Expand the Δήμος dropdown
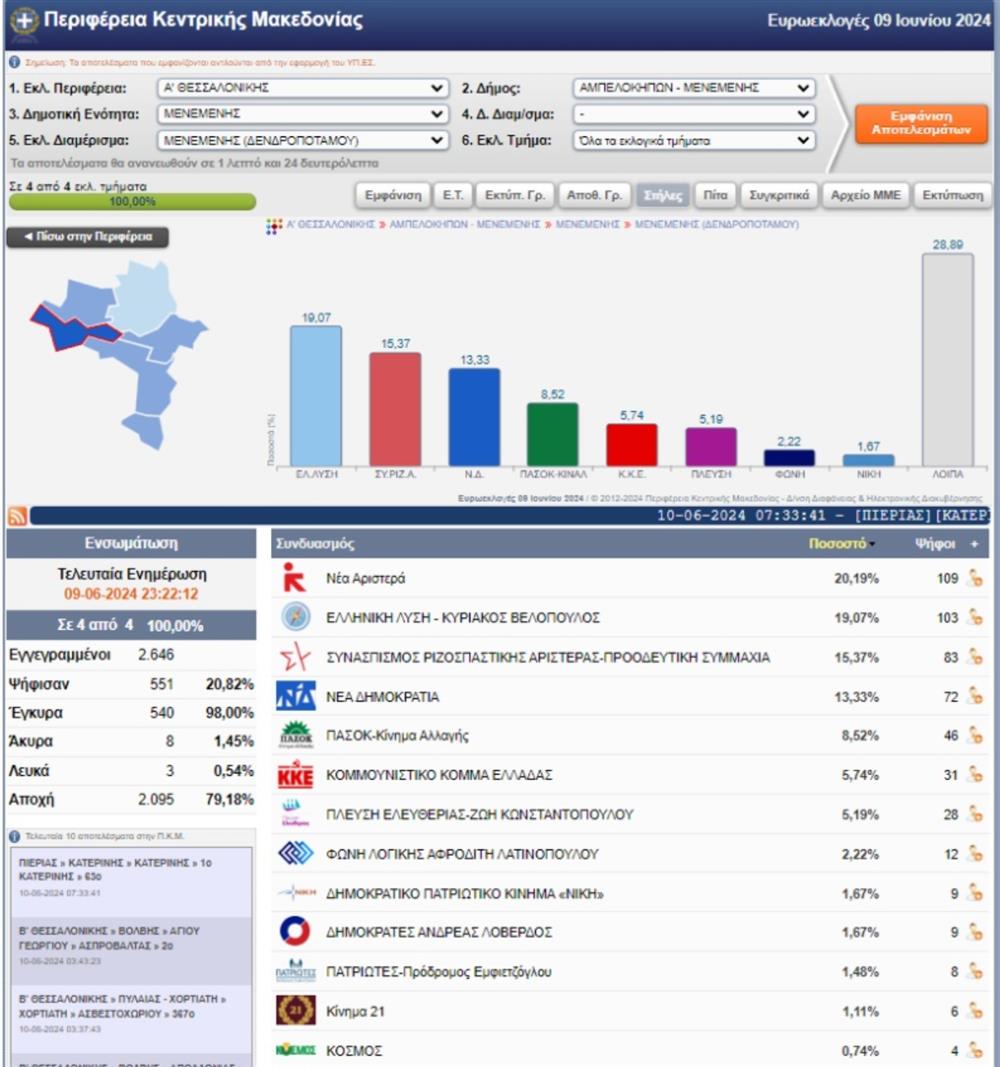The image size is (1000, 1067). point(694,88)
